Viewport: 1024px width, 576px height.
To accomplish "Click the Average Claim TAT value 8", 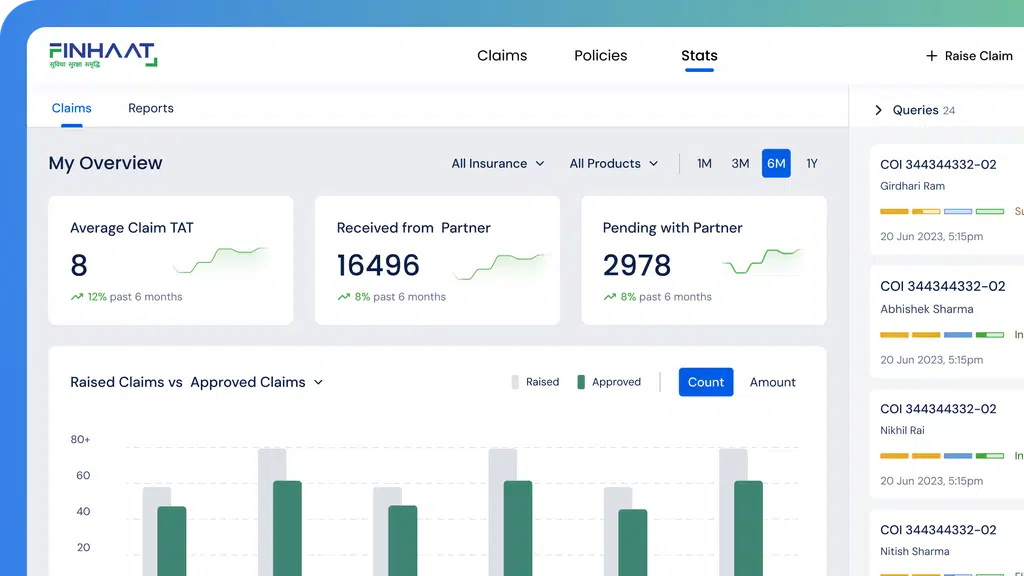I will point(79,265).
